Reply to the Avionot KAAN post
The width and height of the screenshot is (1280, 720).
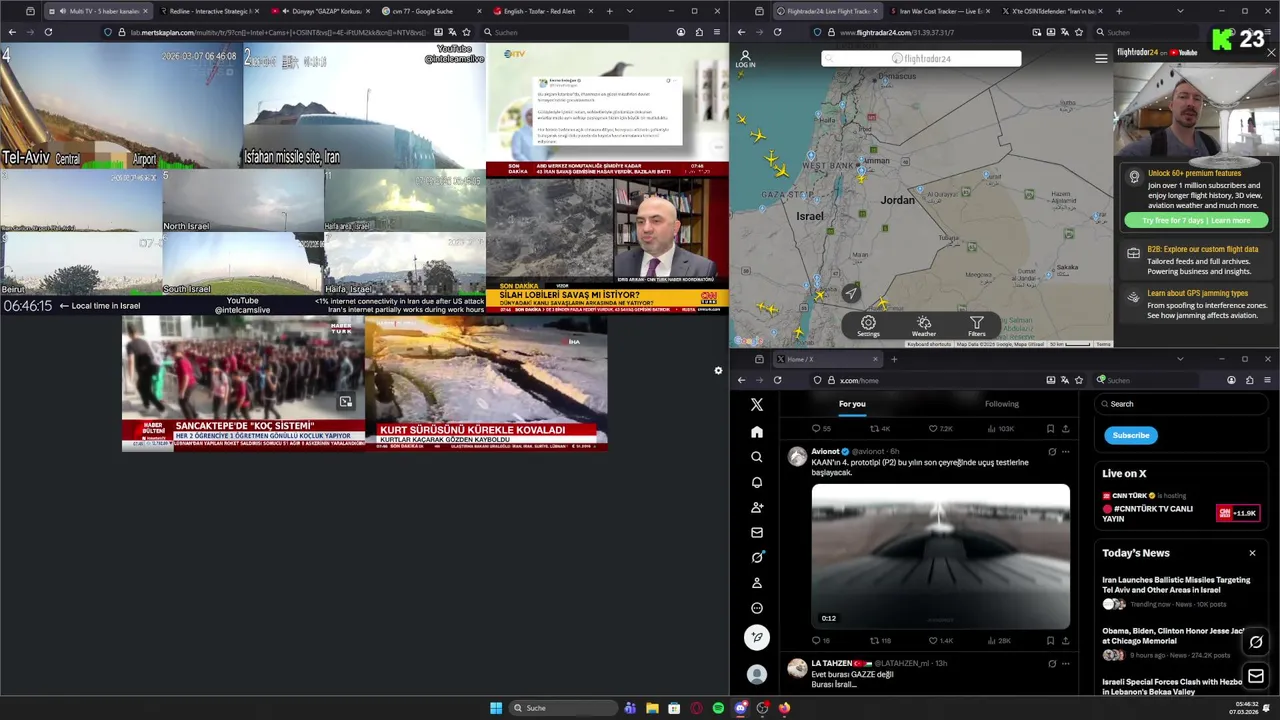[816, 640]
